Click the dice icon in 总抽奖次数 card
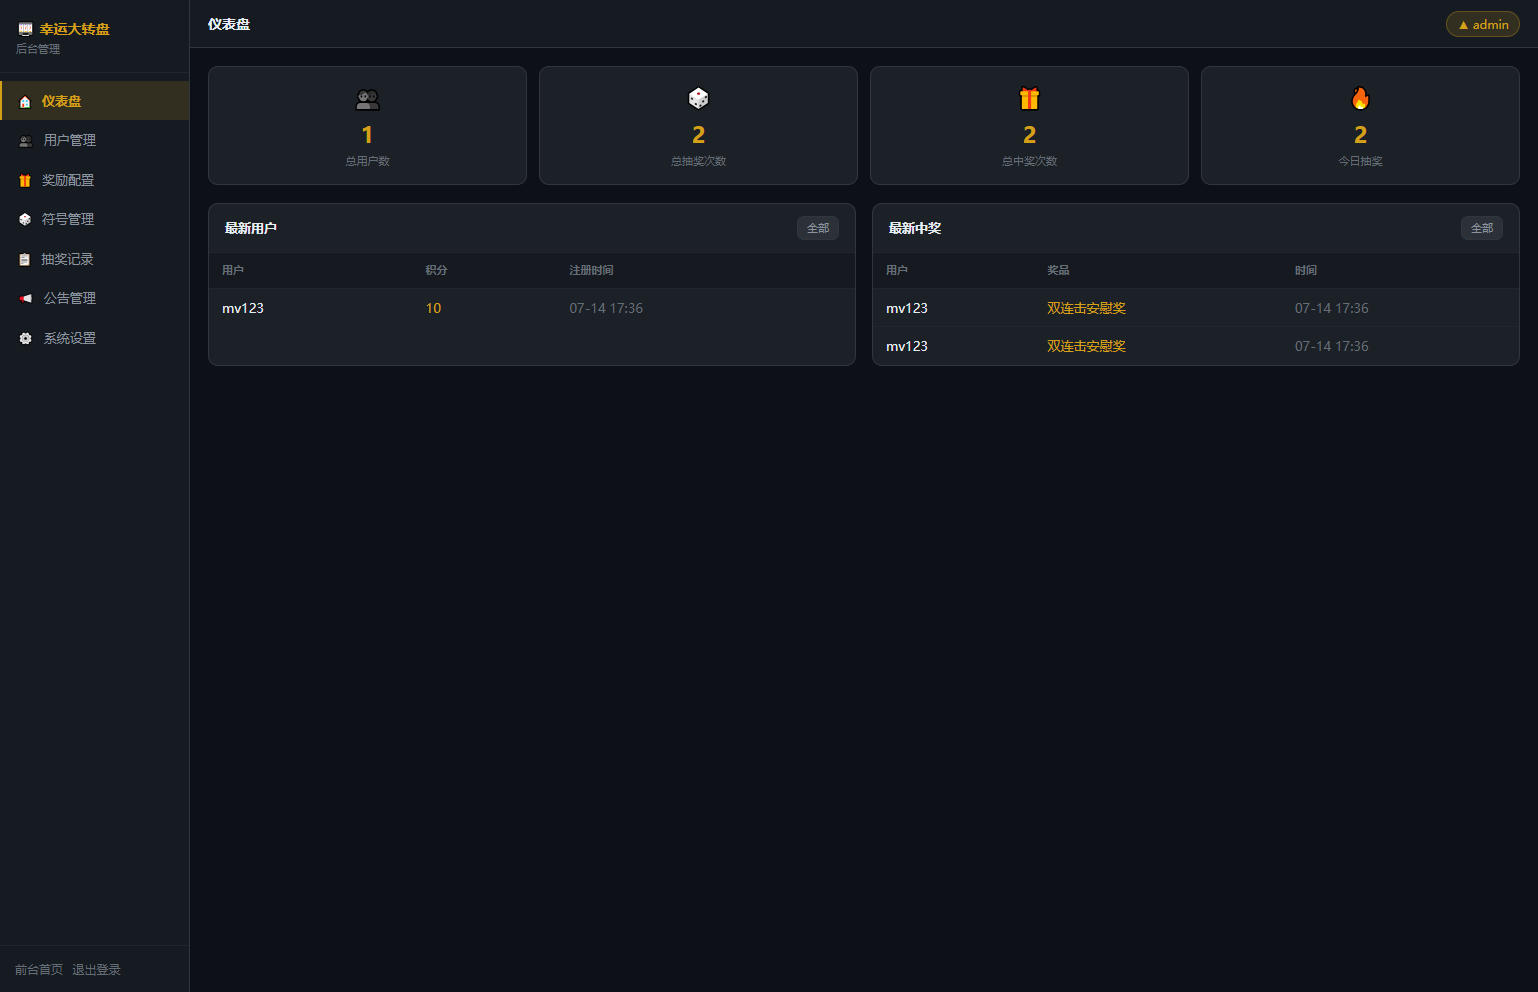 [x=698, y=98]
